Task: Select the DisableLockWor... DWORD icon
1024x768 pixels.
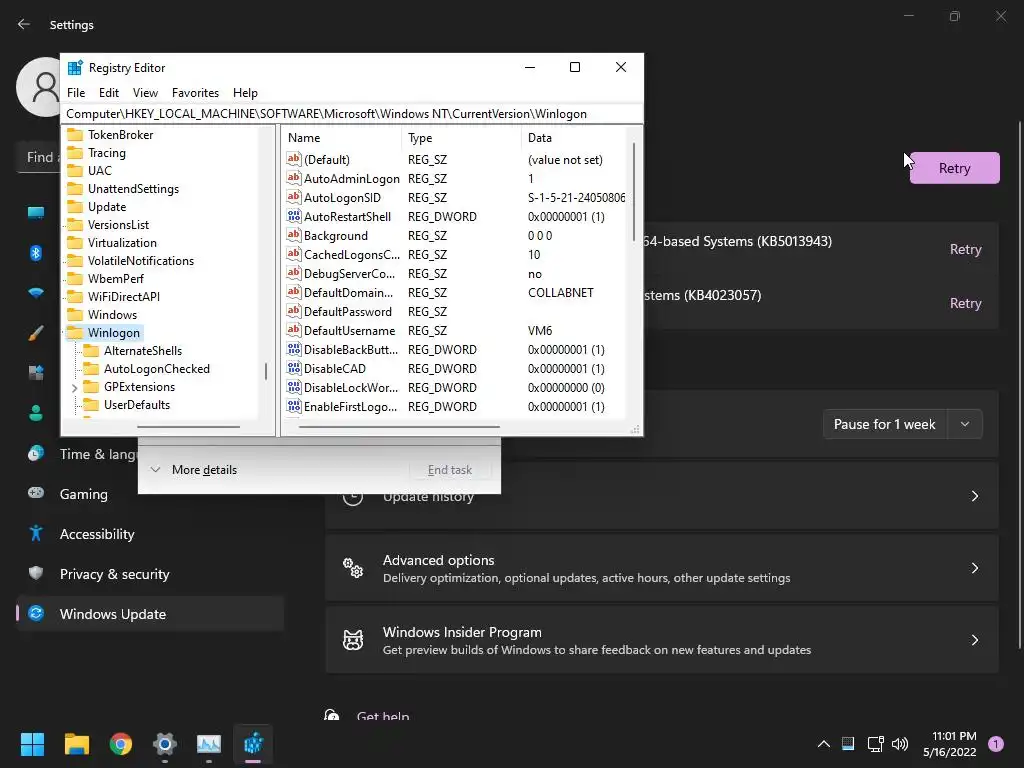Action: point(294,386)
